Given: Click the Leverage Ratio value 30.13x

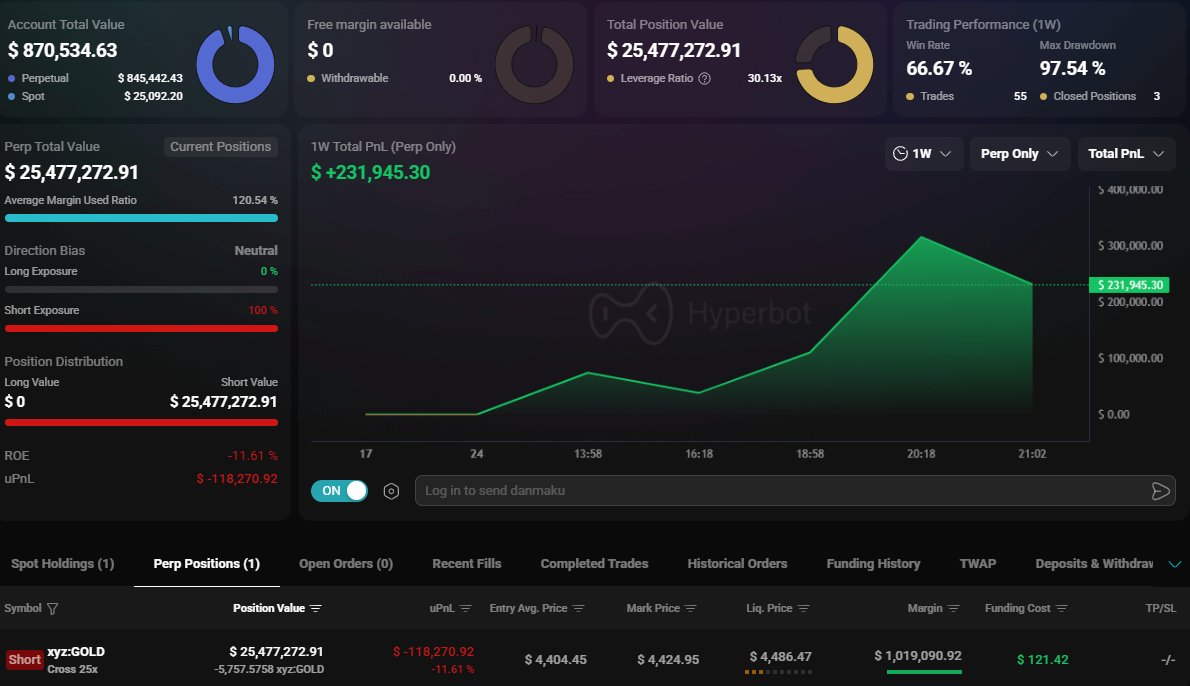Looking at the screenshot, I should (x=764, y=78).
